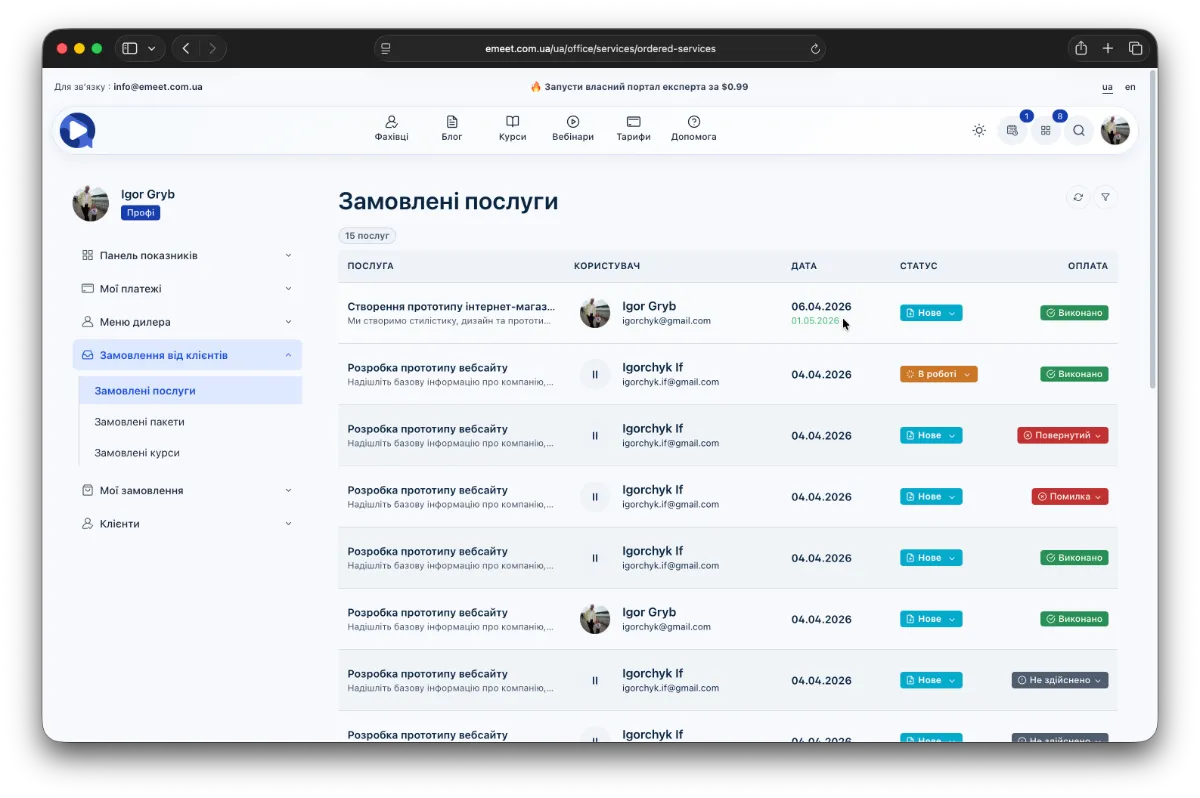Open the messages icon with badge 1
Screen dimensions: 1200x798
click(1013, 130)
